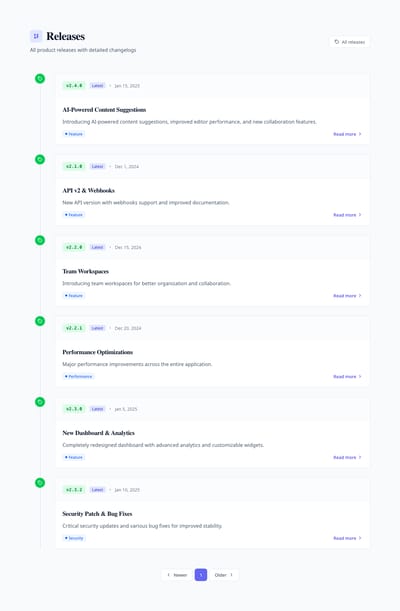
Task: Click the timeline marker for v2.4.0
Action: pos(40,79)
